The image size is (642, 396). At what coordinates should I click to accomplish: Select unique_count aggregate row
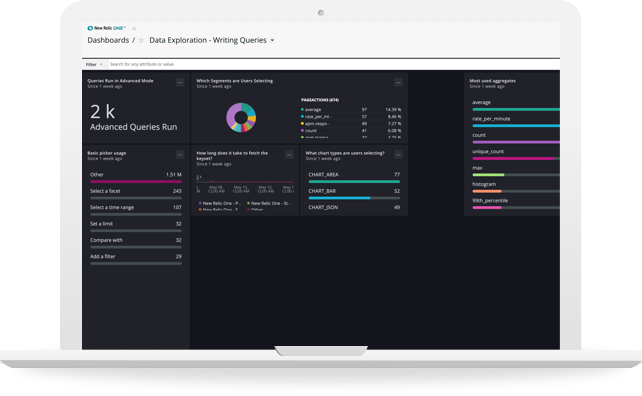point(516,154)
